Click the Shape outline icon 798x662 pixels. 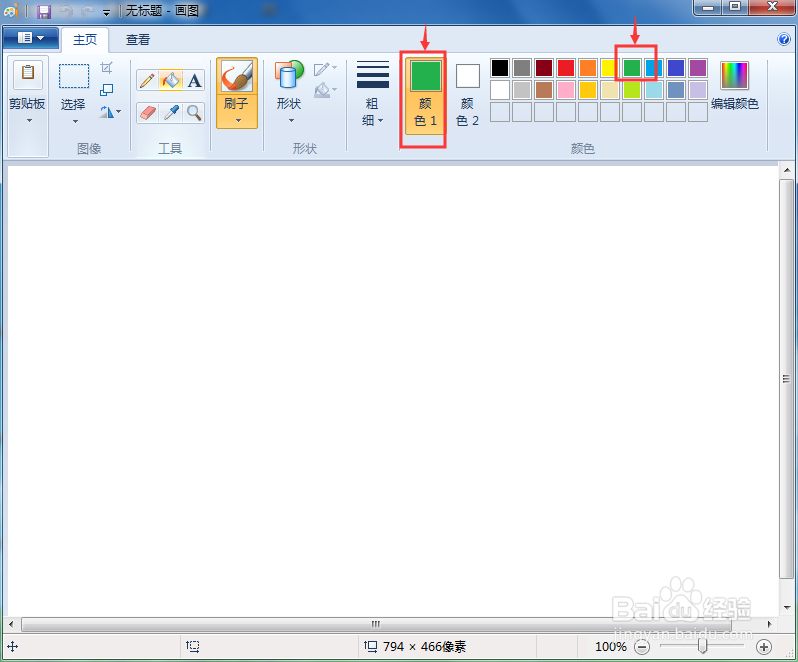click(322, 69)
